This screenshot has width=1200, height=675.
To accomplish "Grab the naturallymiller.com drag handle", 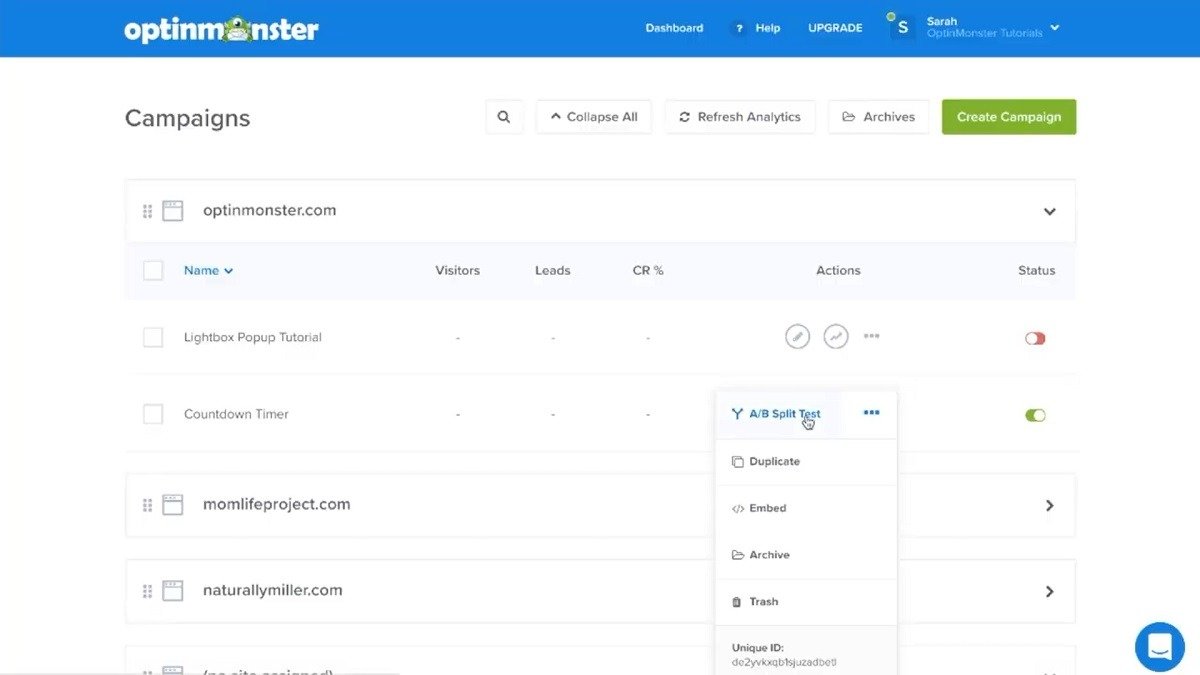I will coord(147,591).
